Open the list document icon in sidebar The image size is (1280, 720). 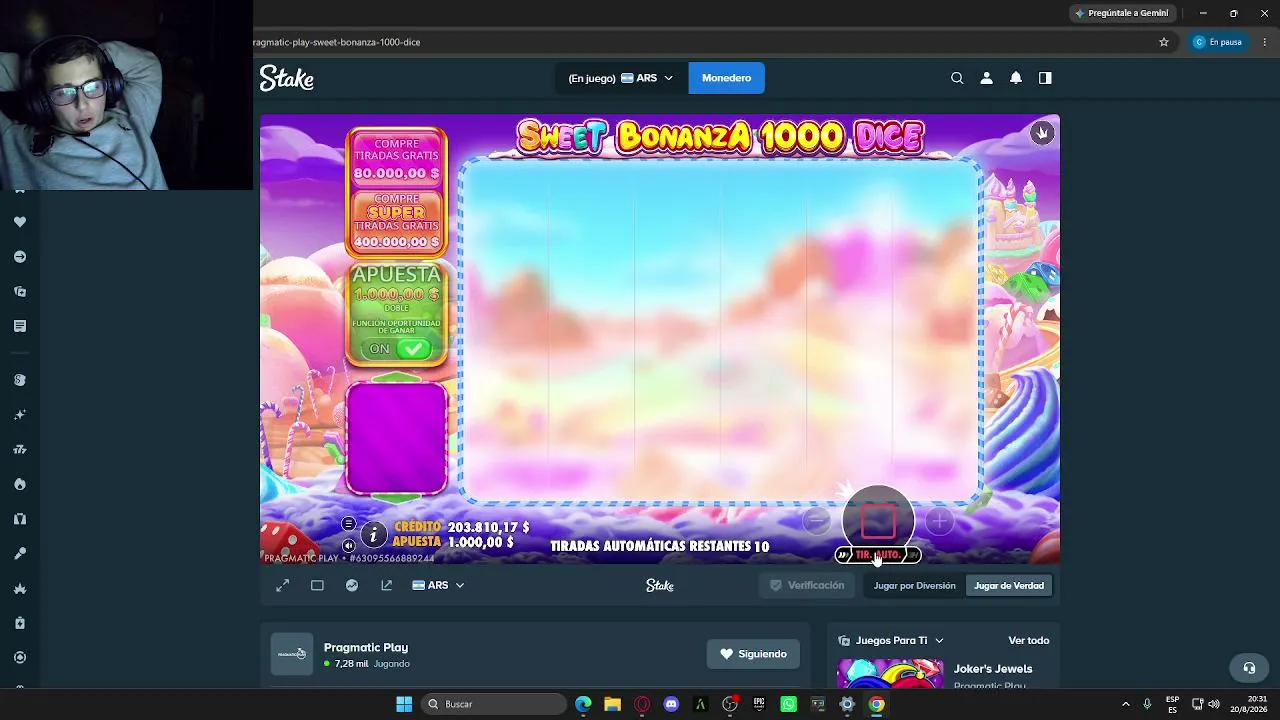20,326
